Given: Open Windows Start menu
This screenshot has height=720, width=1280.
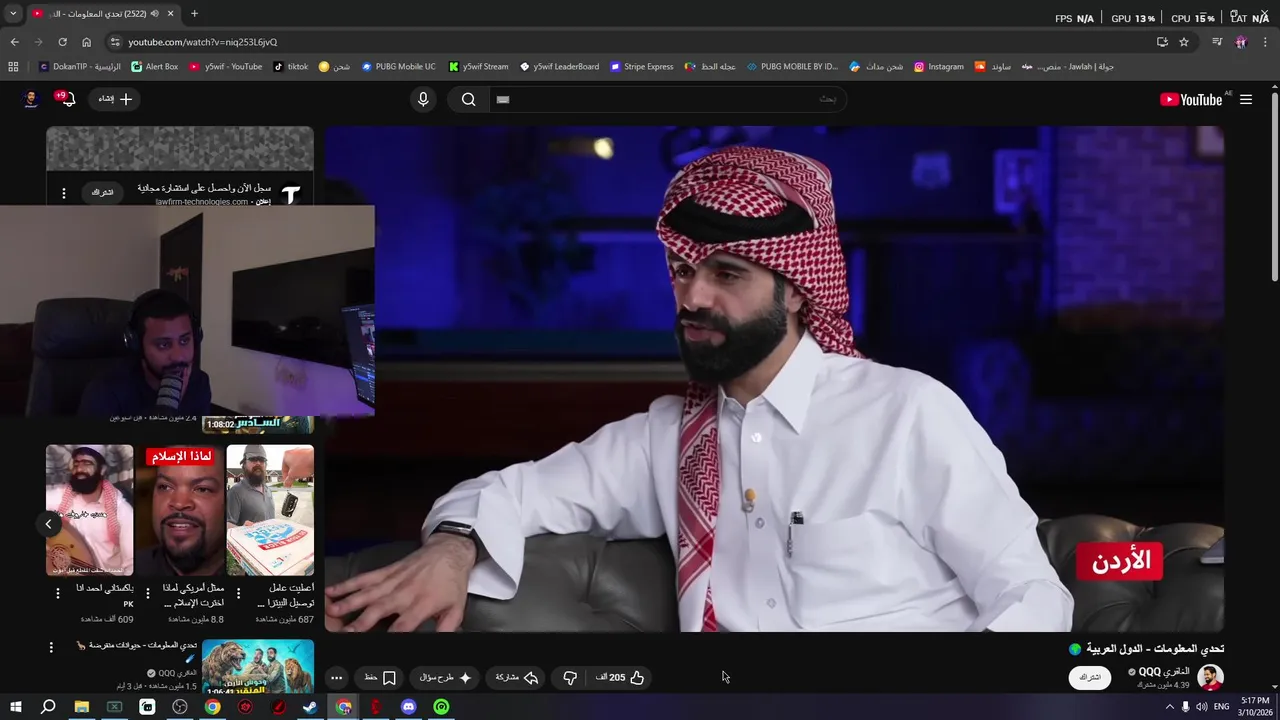Looking at the screenshot, I should [15, 707].
